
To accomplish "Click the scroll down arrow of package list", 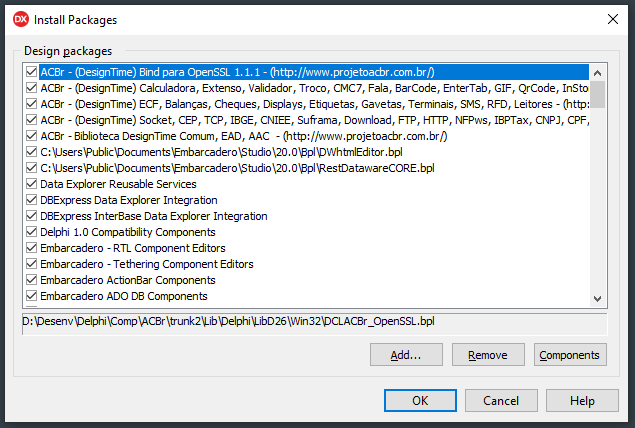I will (x=597, y=299).
